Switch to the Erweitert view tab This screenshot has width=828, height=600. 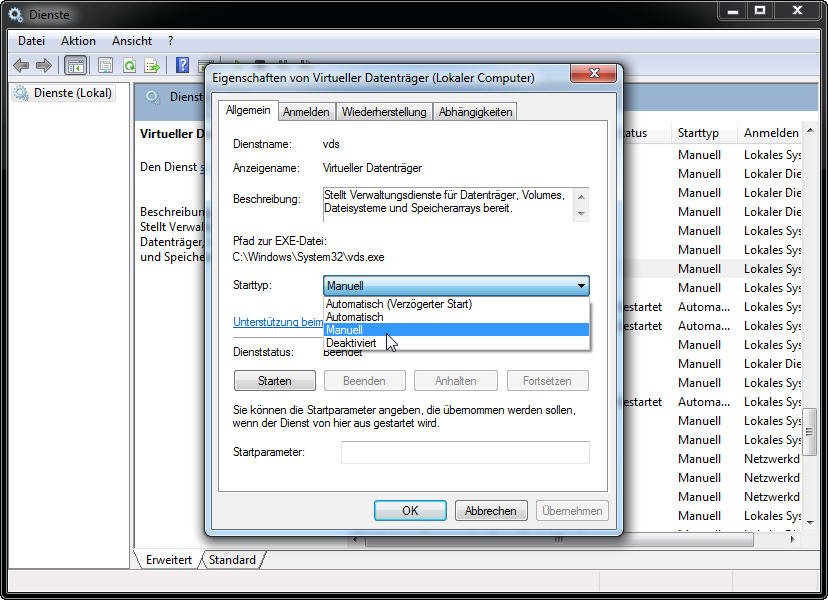(x=168, y=560)
